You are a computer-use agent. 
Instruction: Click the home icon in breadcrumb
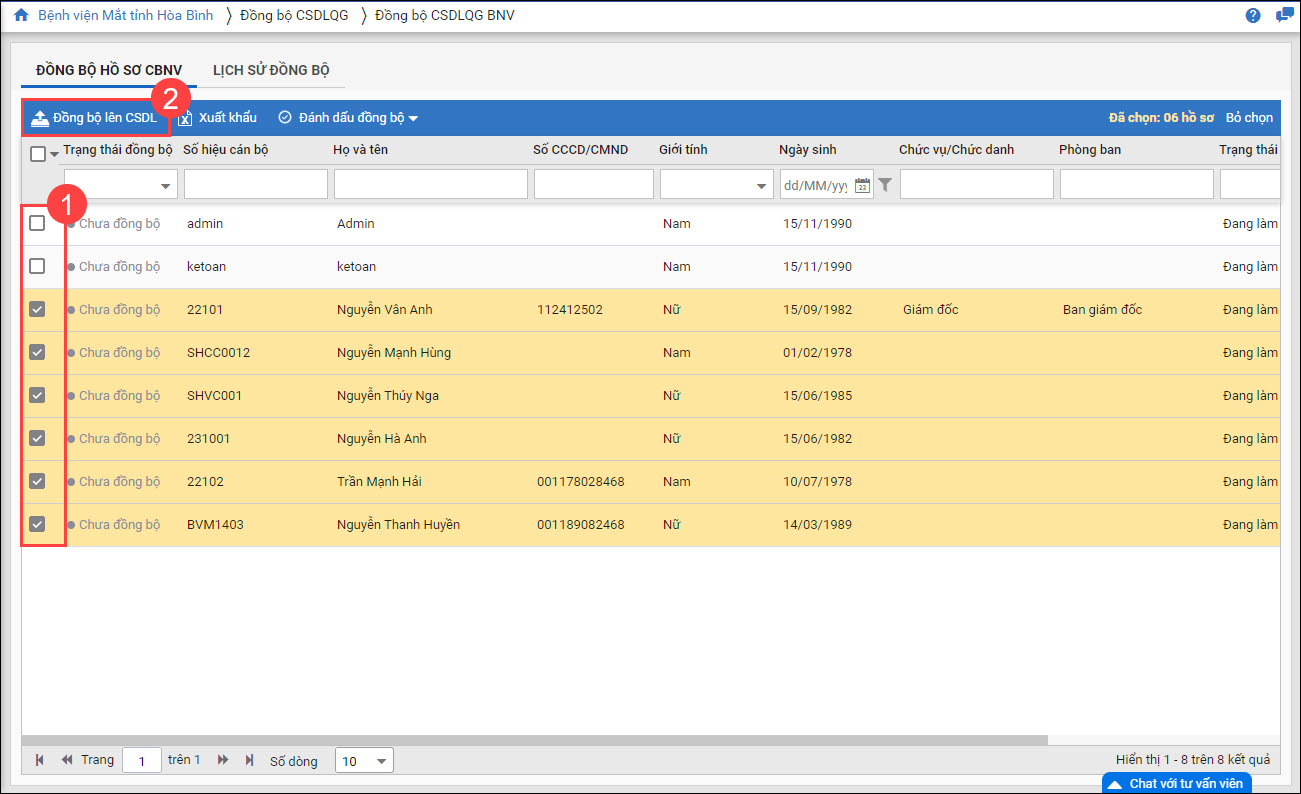[21, 16]
